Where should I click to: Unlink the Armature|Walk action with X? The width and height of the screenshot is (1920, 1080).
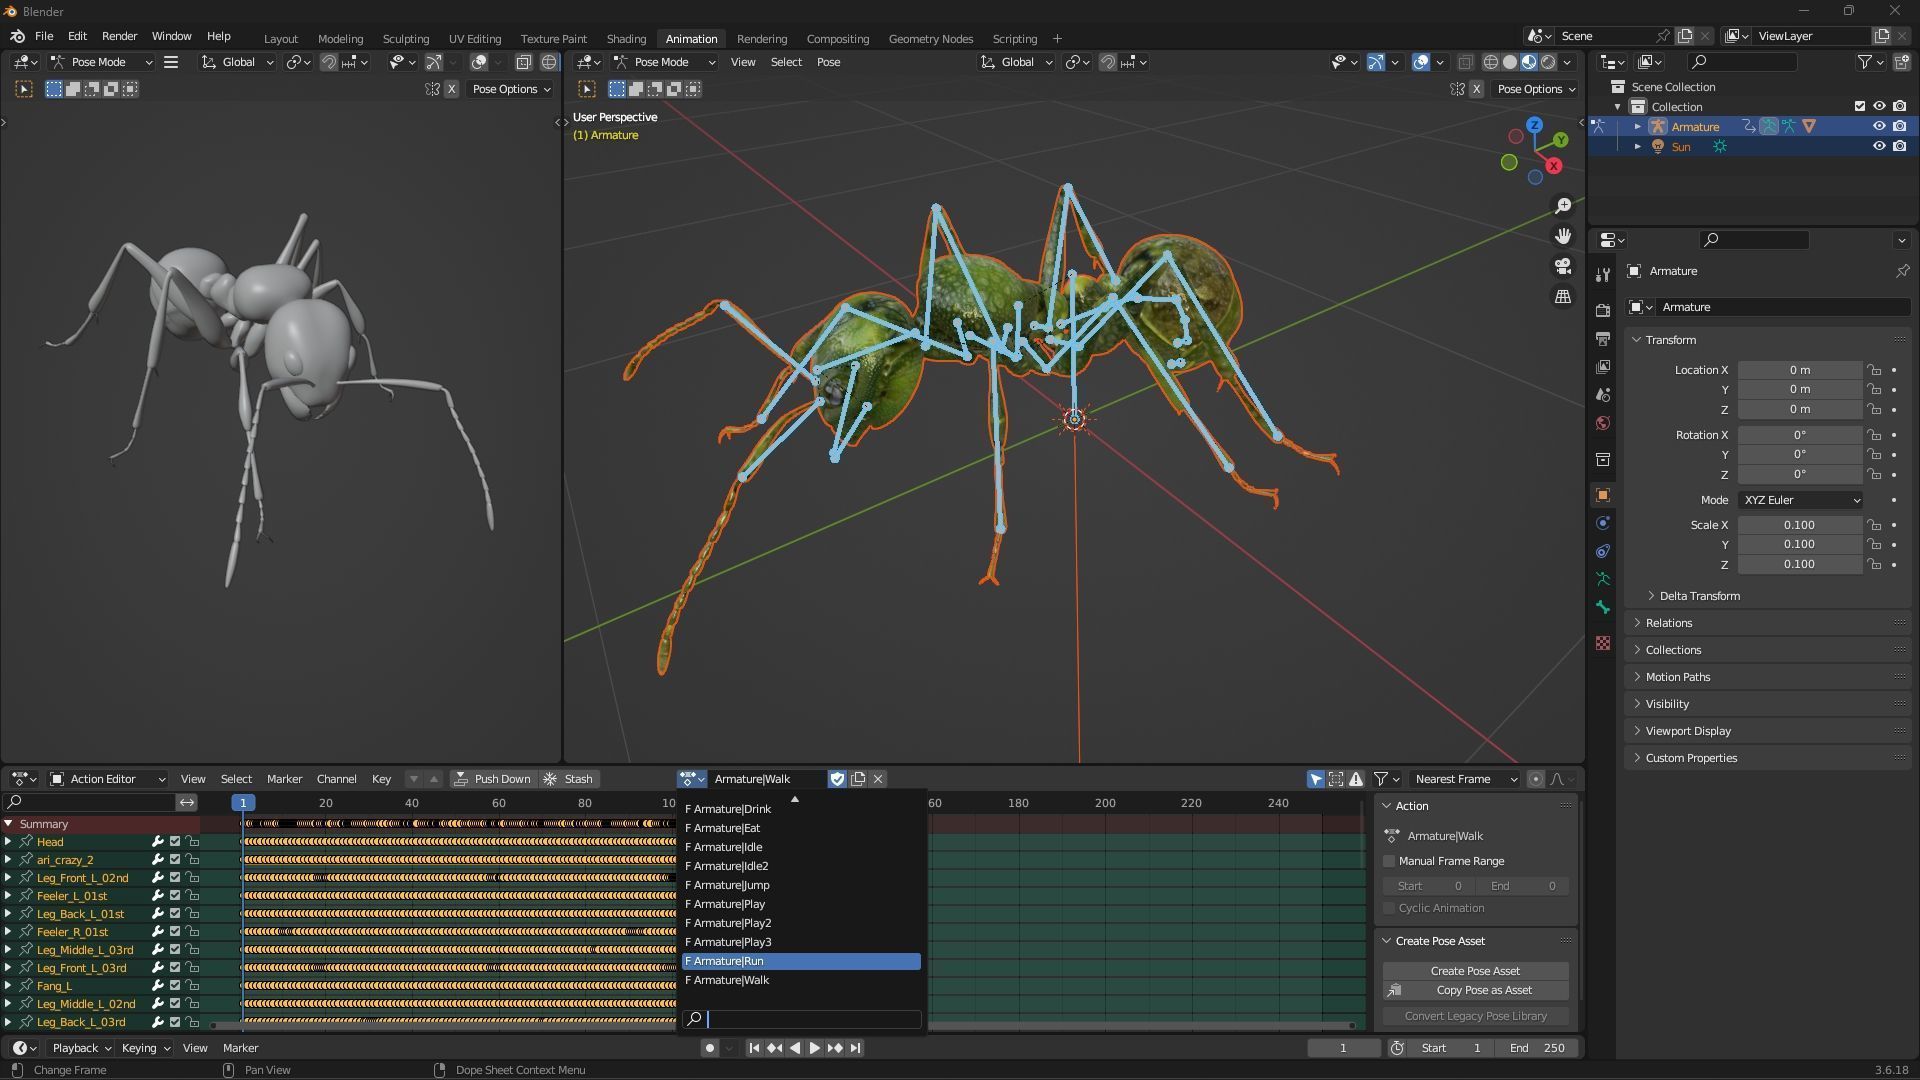click(x=878, y=779)
